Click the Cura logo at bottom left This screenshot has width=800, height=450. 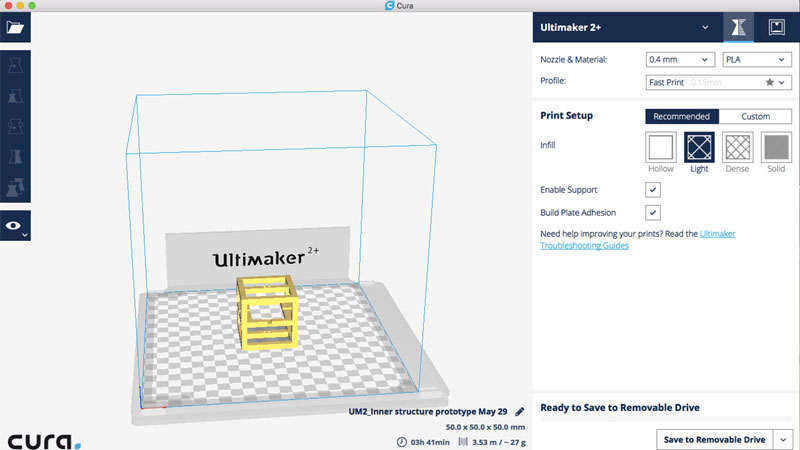pos(44,441)
